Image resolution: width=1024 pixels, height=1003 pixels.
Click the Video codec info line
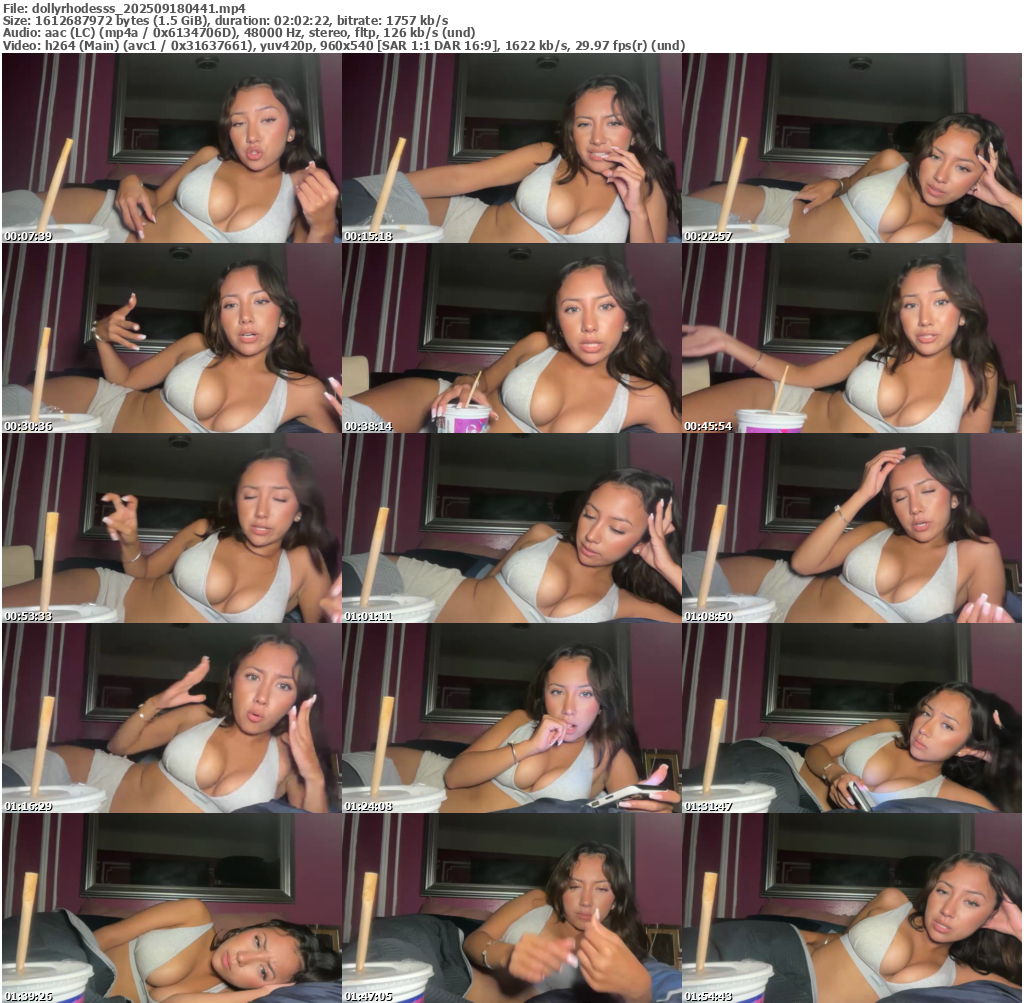343,45
